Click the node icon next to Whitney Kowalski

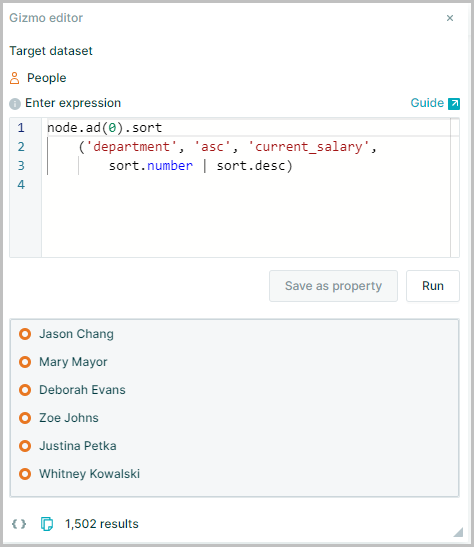point(25,474)
